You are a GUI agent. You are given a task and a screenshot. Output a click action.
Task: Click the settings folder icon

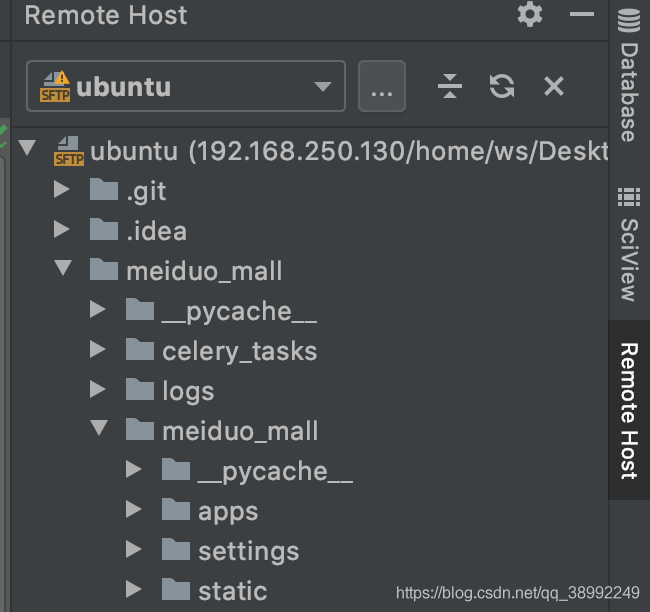[x=176, y=549]
